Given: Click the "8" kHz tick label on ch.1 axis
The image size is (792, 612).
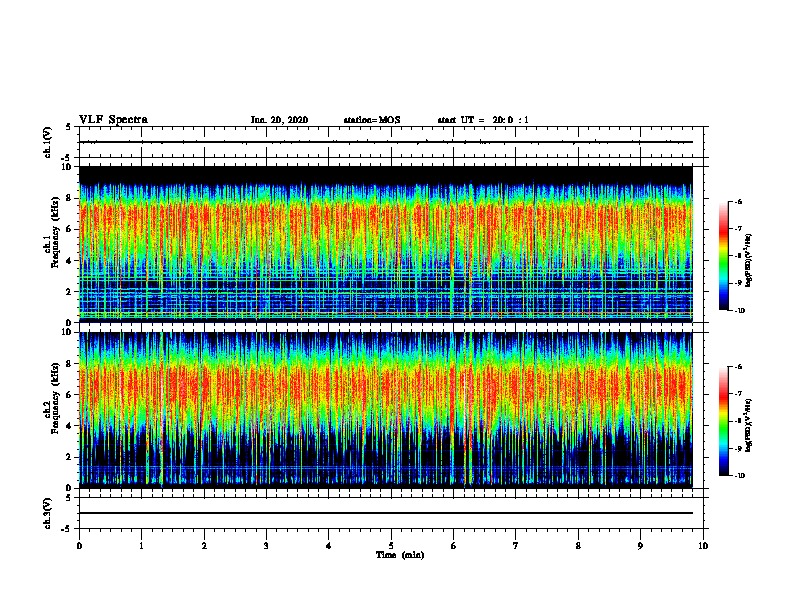Looking at the screenshot, I should click(70, 198).
